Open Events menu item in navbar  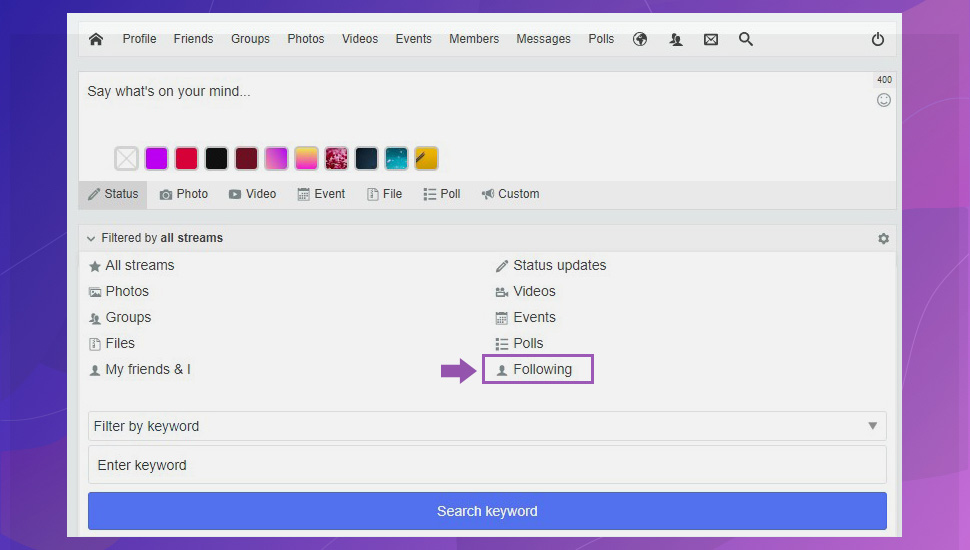413,39
